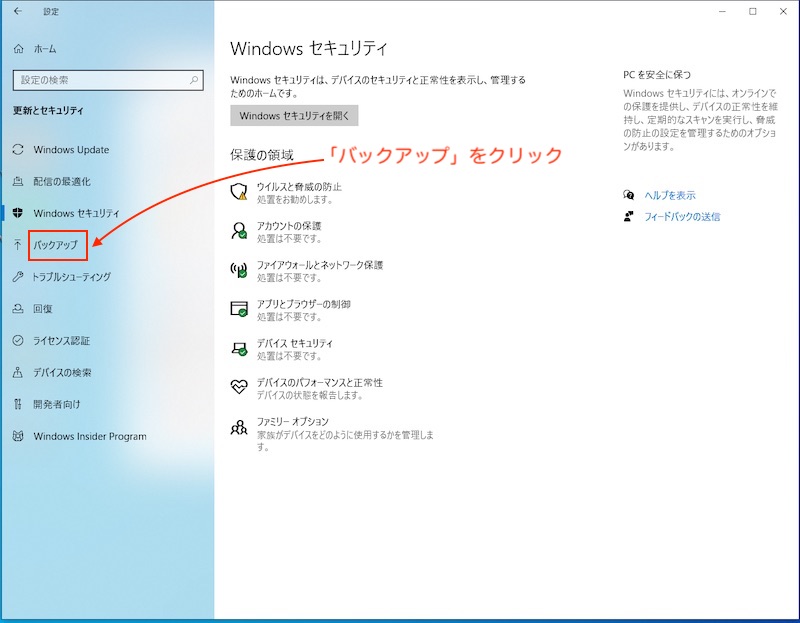Open 開発者向け settings
The width and height of the screenshot is (800, 623).
pos(57,404)
